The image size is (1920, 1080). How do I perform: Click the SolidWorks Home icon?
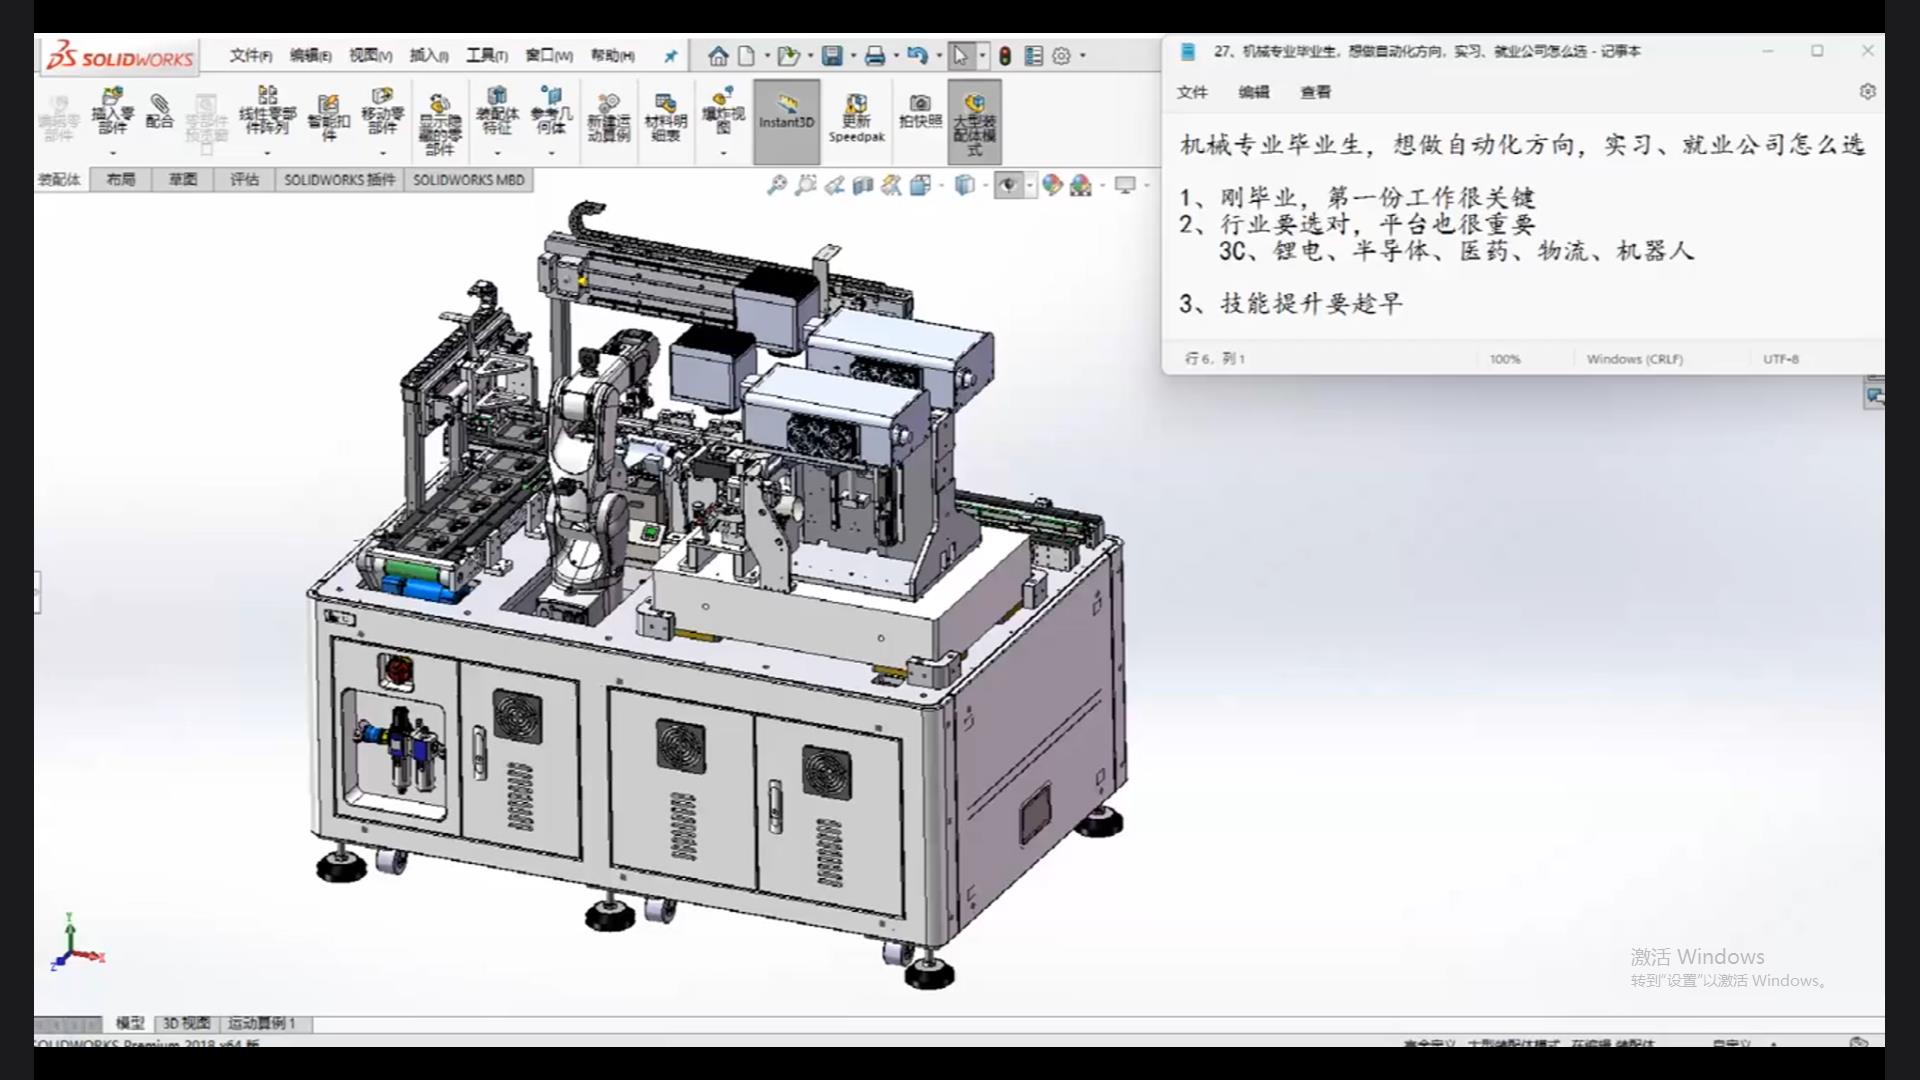pos(718,56)
